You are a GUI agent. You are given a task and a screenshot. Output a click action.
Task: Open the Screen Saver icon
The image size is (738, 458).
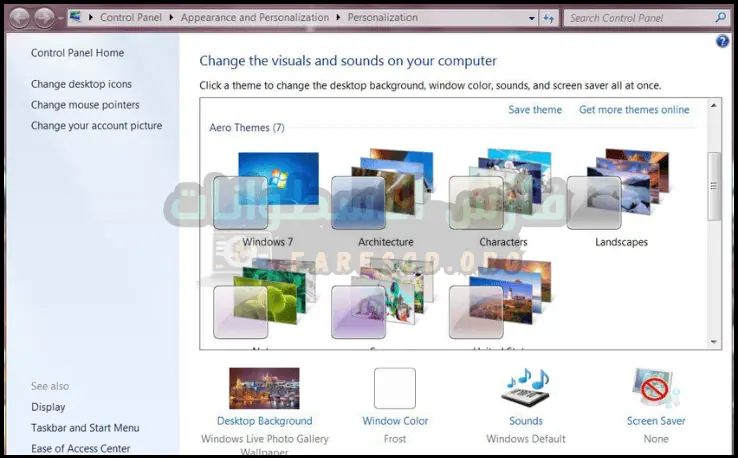tap(656, 388)
